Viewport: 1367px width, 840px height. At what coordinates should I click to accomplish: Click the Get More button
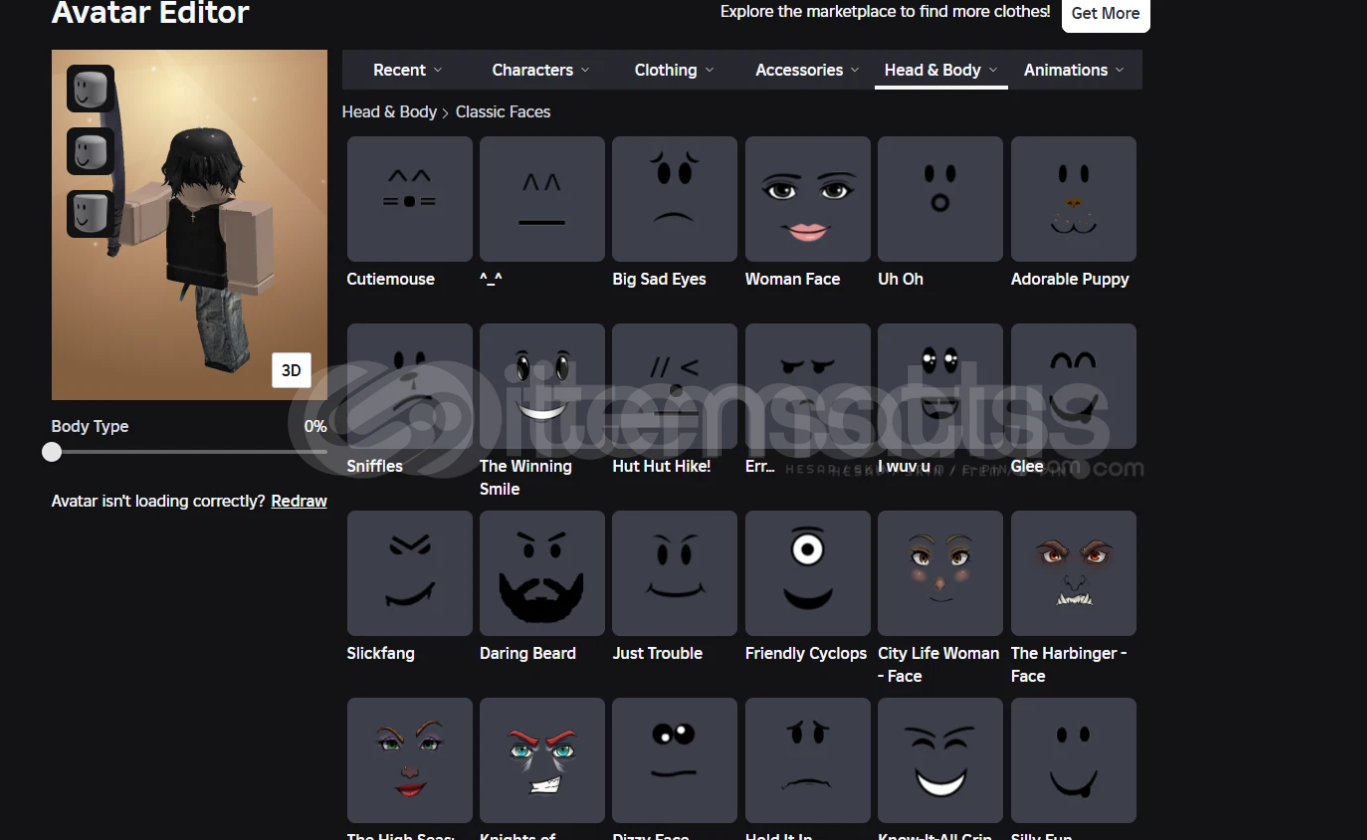(1106, 13)
